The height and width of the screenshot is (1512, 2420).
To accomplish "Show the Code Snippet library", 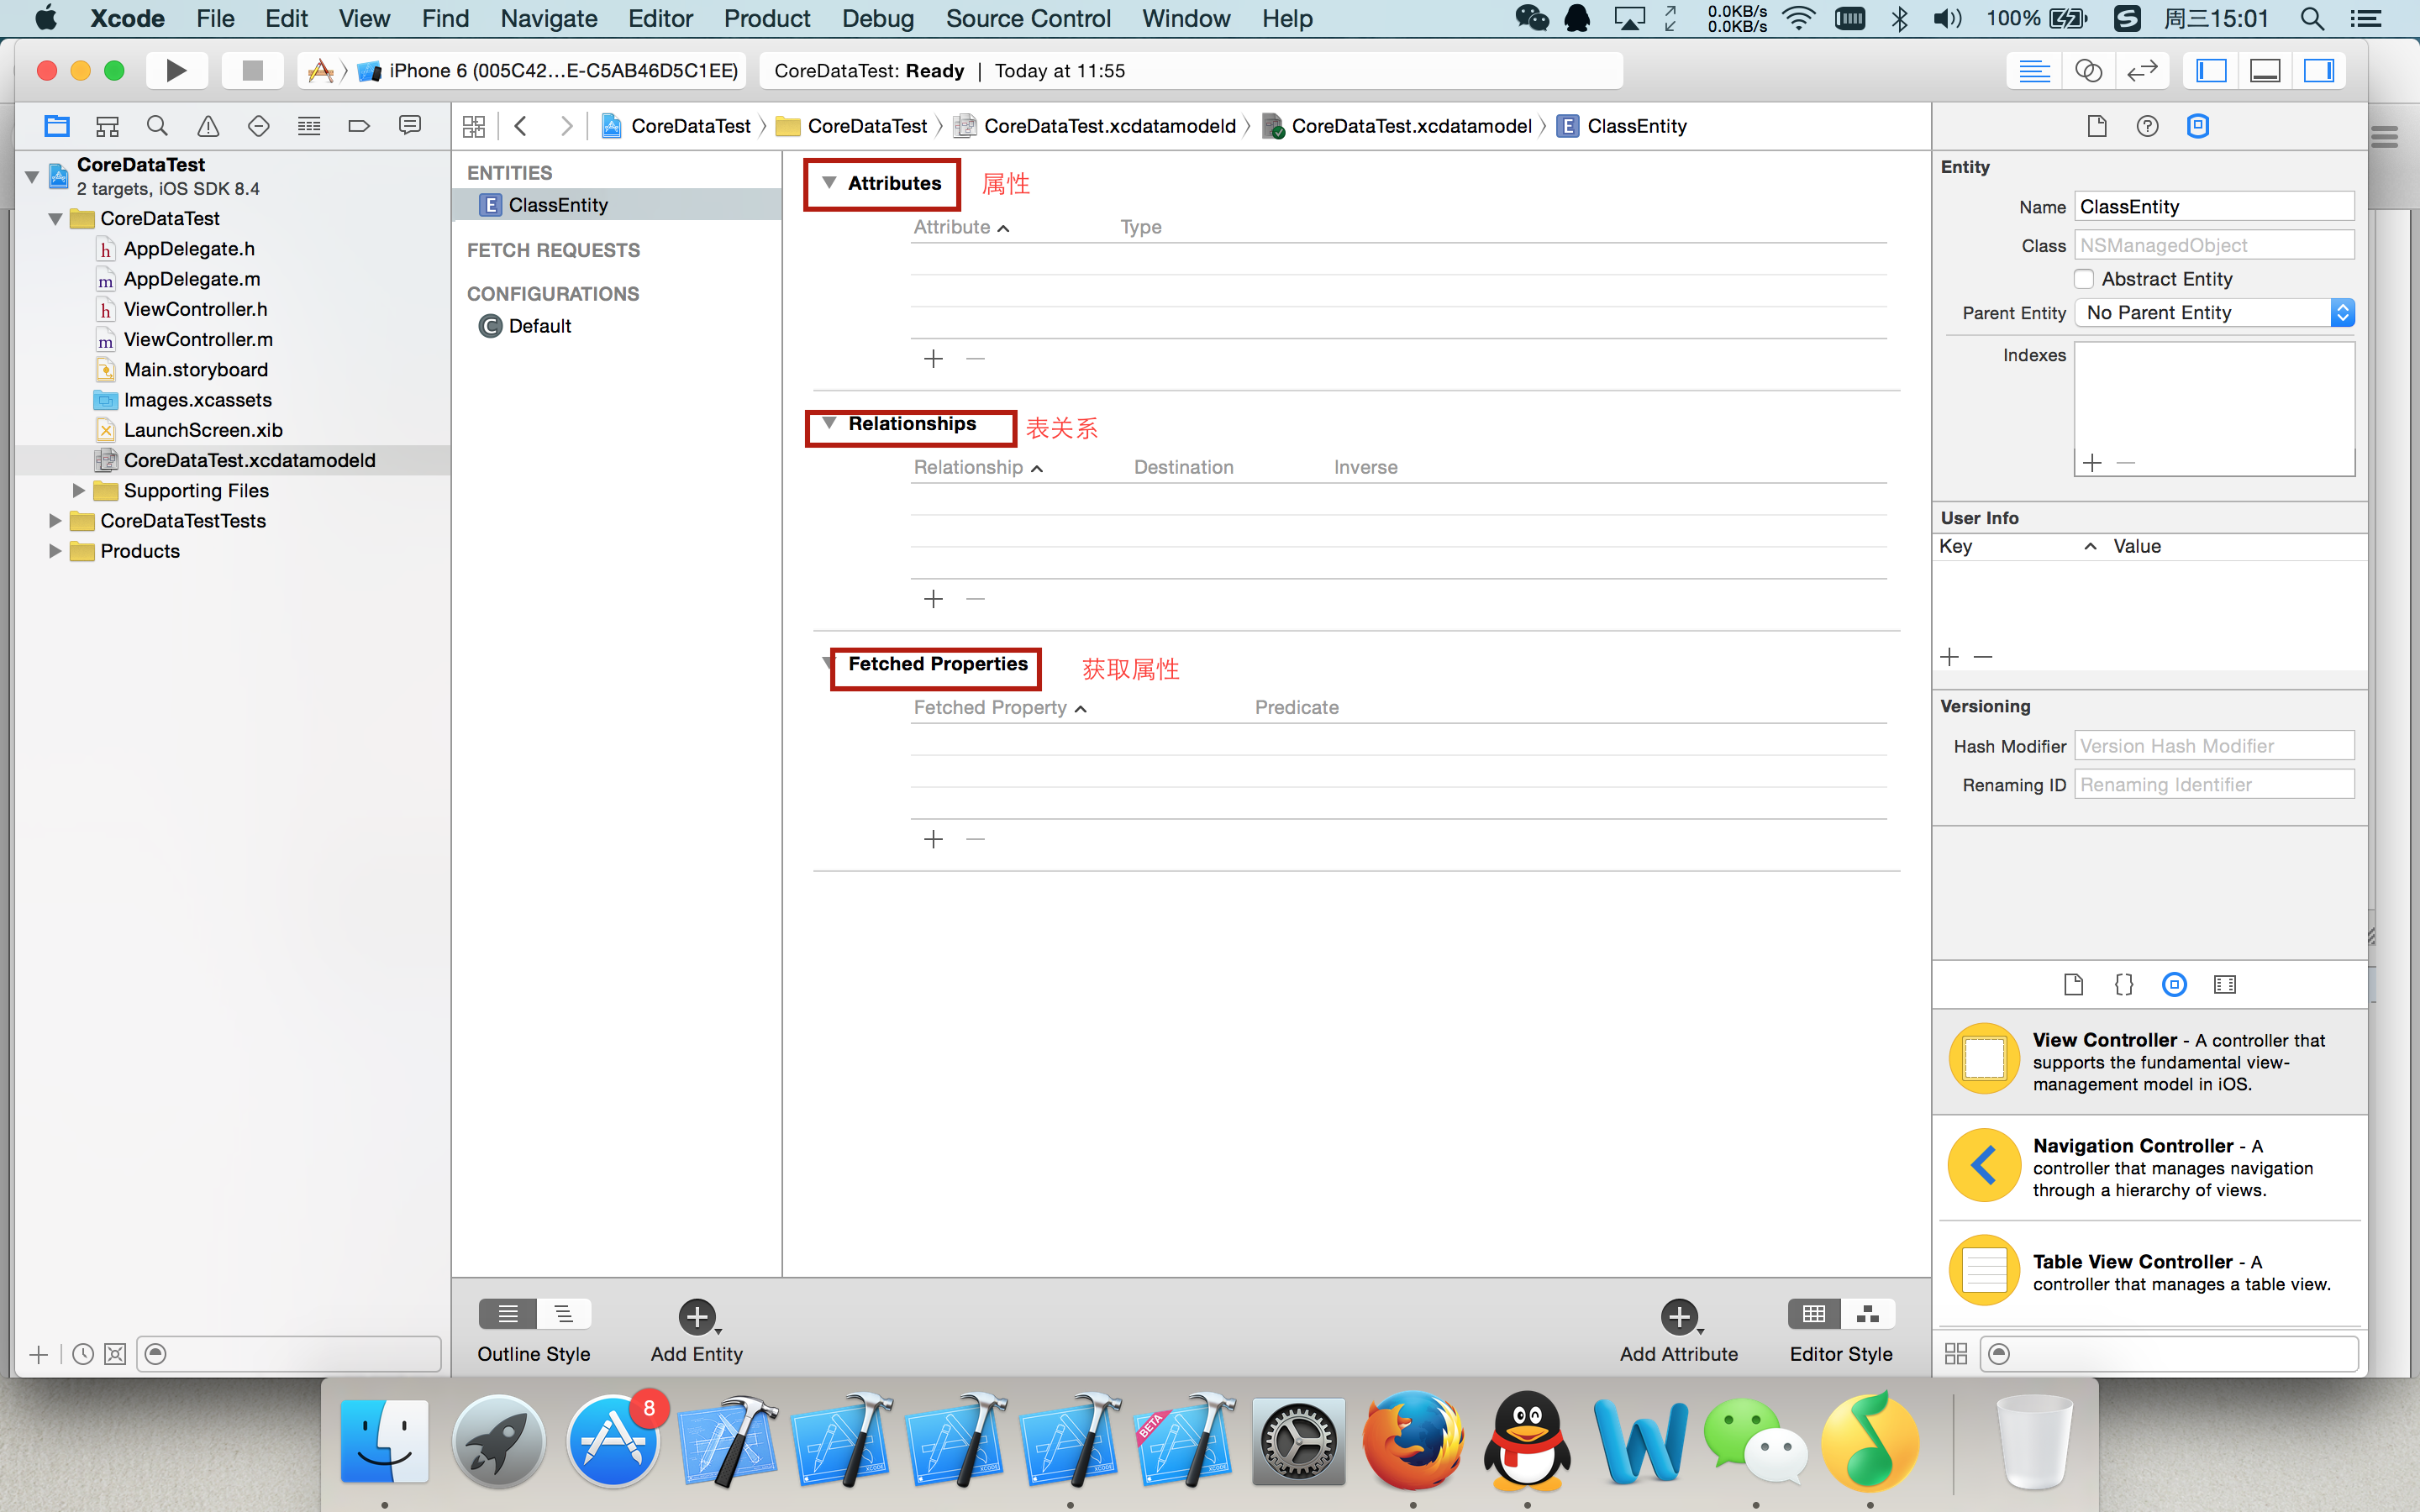I will coord(2124,985).
